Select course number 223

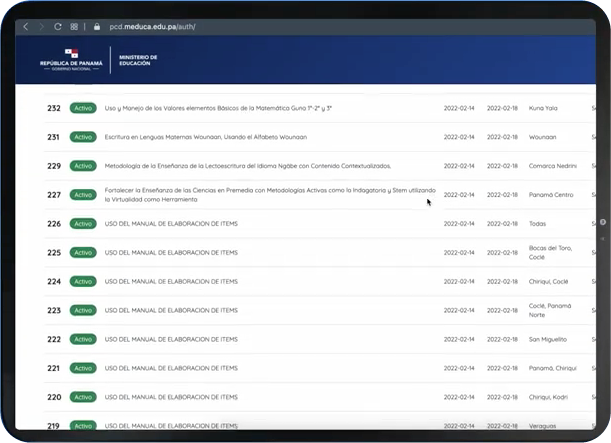pyautogui.click(x=54, y=311)
